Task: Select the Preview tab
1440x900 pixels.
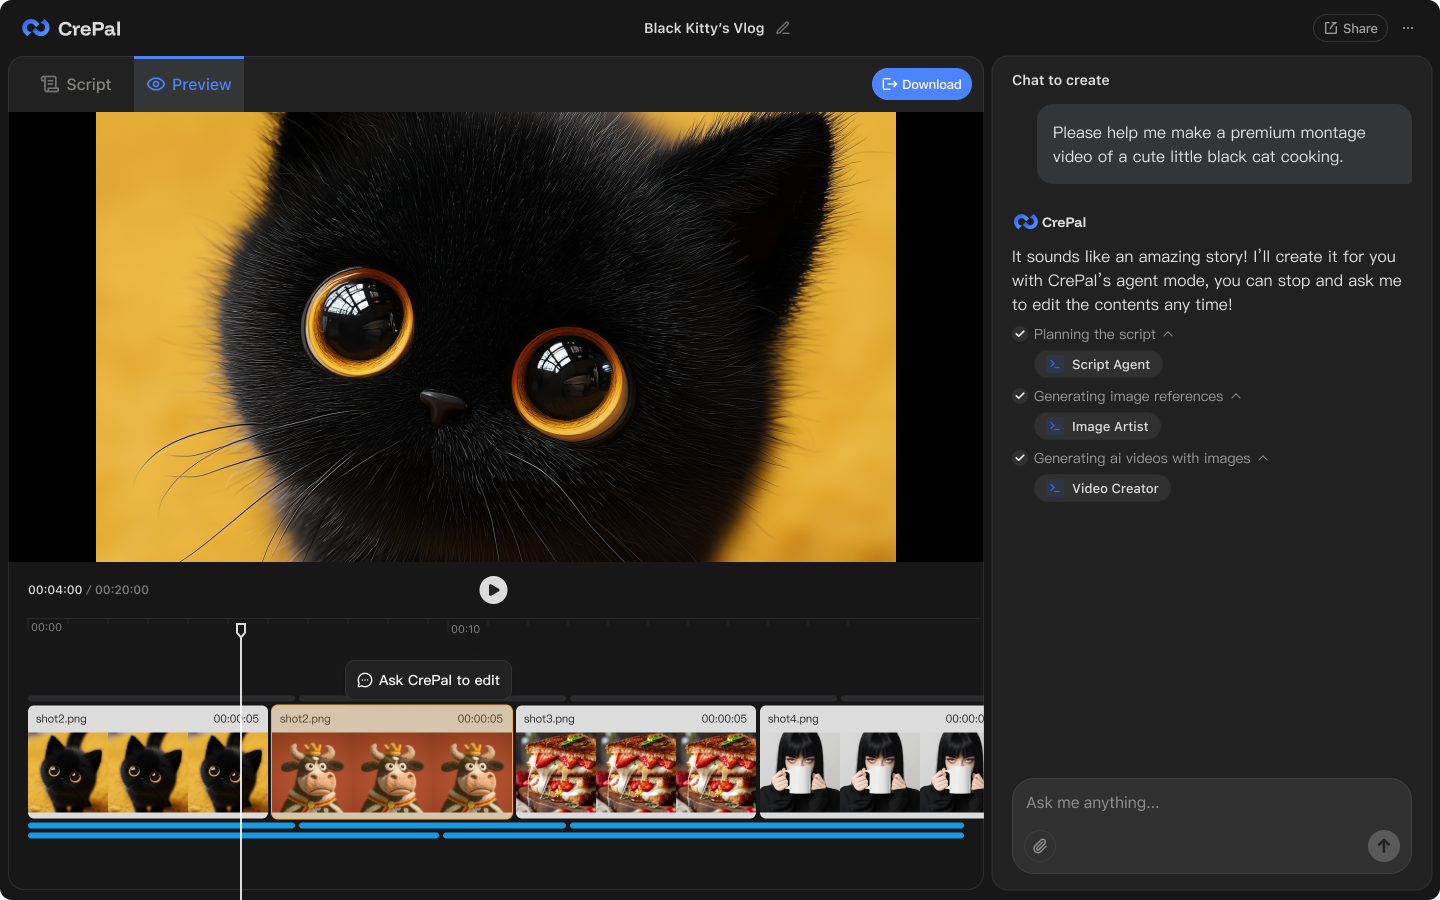Action: click(189, 85)
